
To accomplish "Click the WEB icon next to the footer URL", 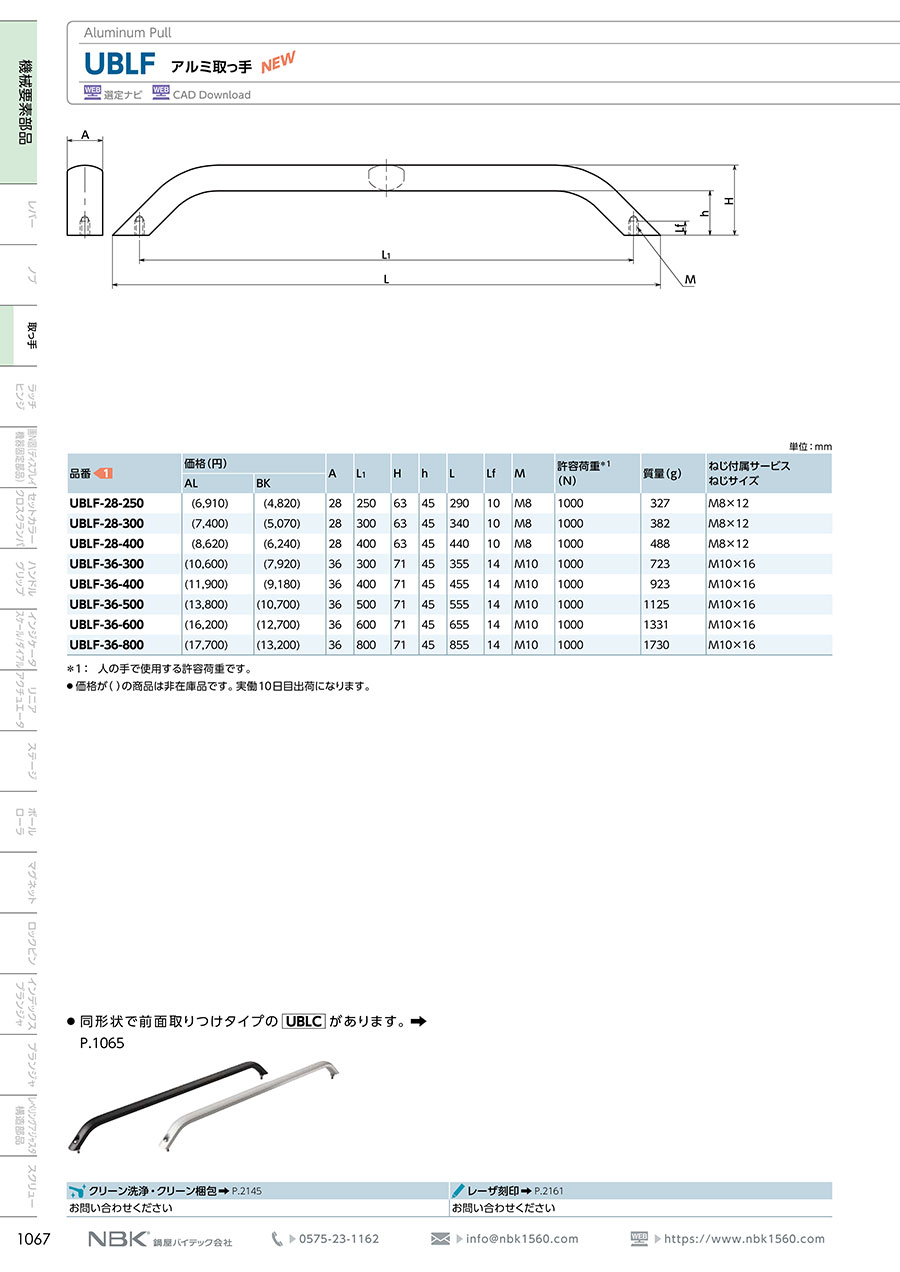I will tap(640, 1238).
